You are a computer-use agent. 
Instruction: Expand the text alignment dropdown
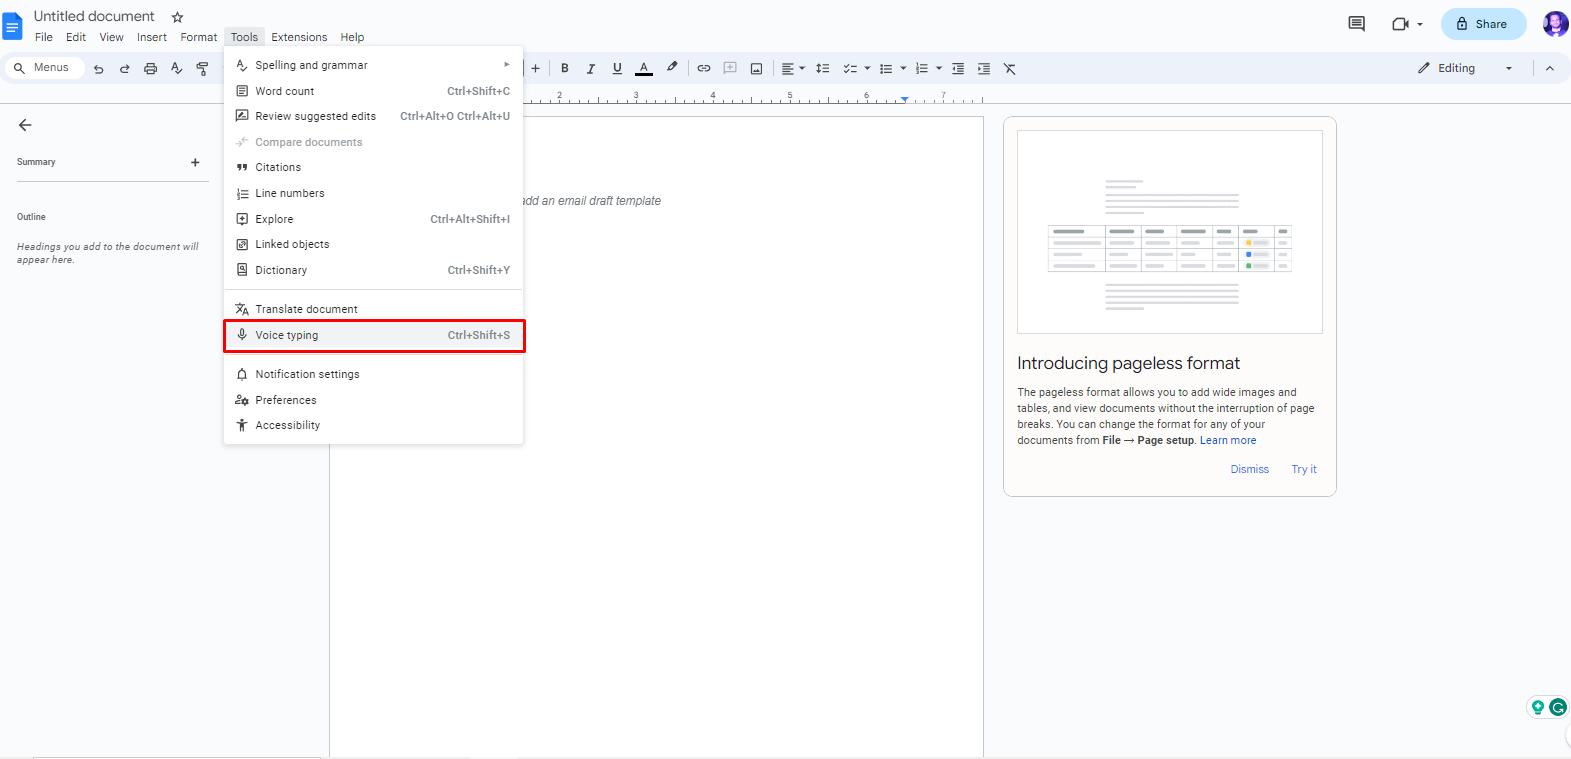(x=792, y=69)
